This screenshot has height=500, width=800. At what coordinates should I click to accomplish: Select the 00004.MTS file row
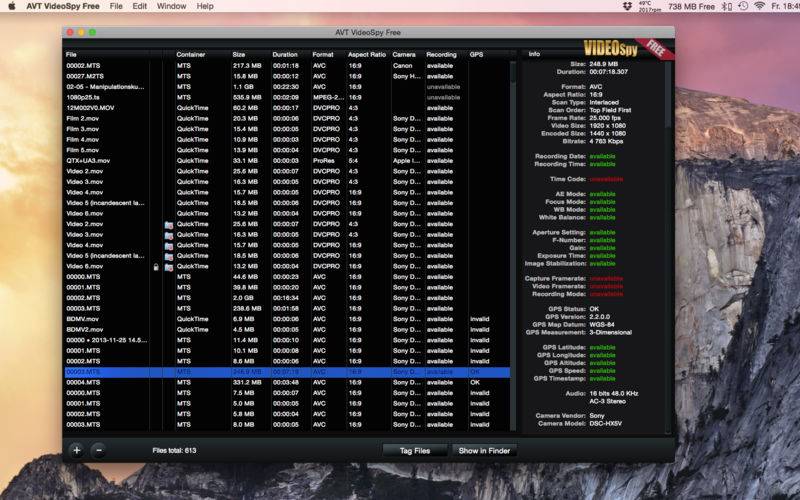point(287,382)
